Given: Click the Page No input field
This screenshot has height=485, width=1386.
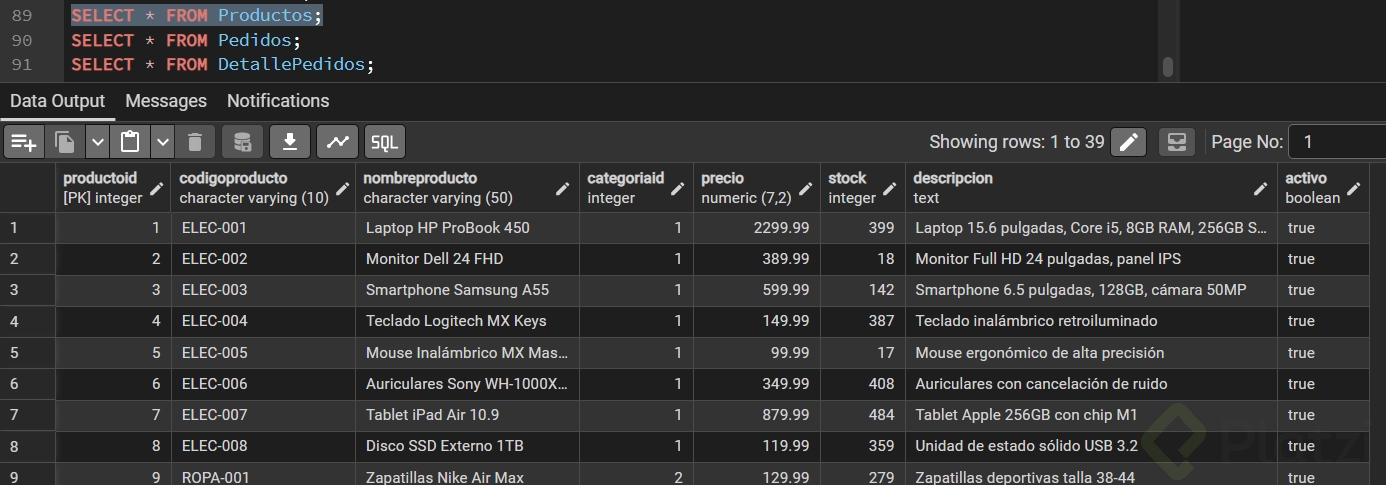Looking at the screenshot, I should [1337, 142].
